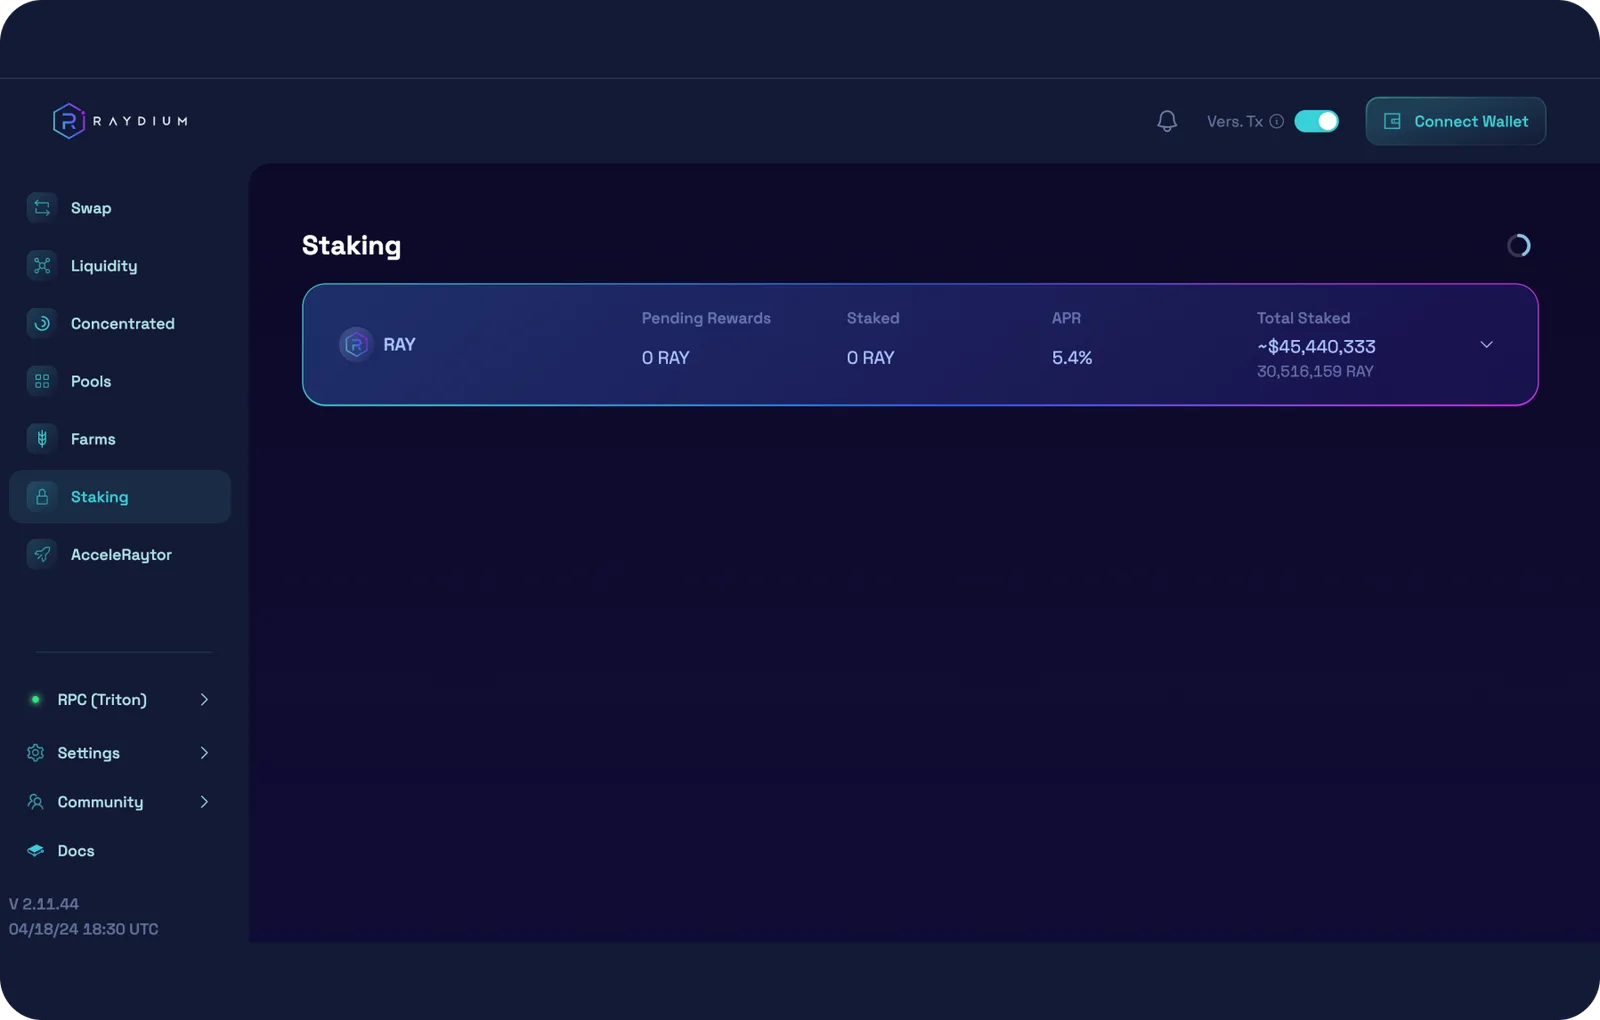Click the Staking page heading
Screen dimensions: 1600x1020
tap(351, 246)
